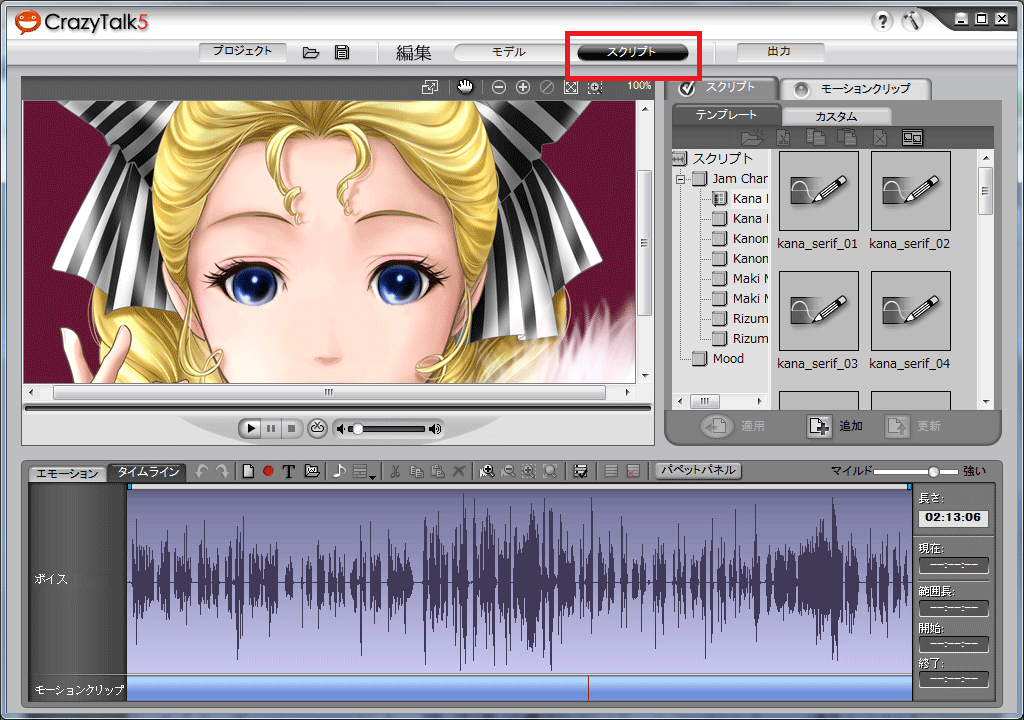Click the 範囲長 (range length) field

pos(953,608)
